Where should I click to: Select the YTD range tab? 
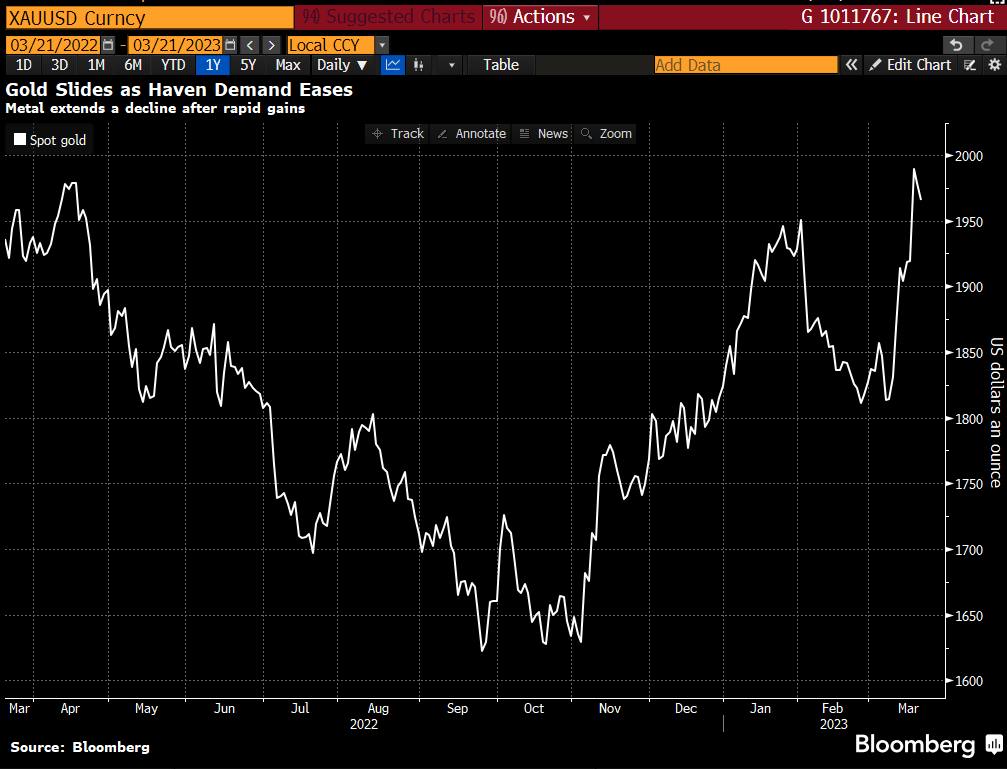tap(173, 65)
